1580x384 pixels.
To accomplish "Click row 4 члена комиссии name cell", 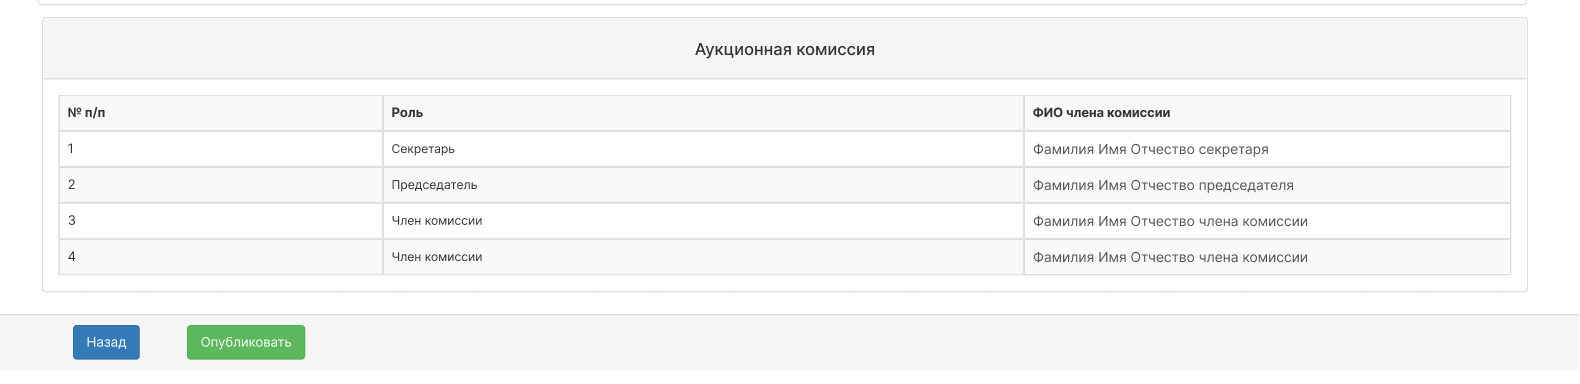I will [x=1267, y=257].
